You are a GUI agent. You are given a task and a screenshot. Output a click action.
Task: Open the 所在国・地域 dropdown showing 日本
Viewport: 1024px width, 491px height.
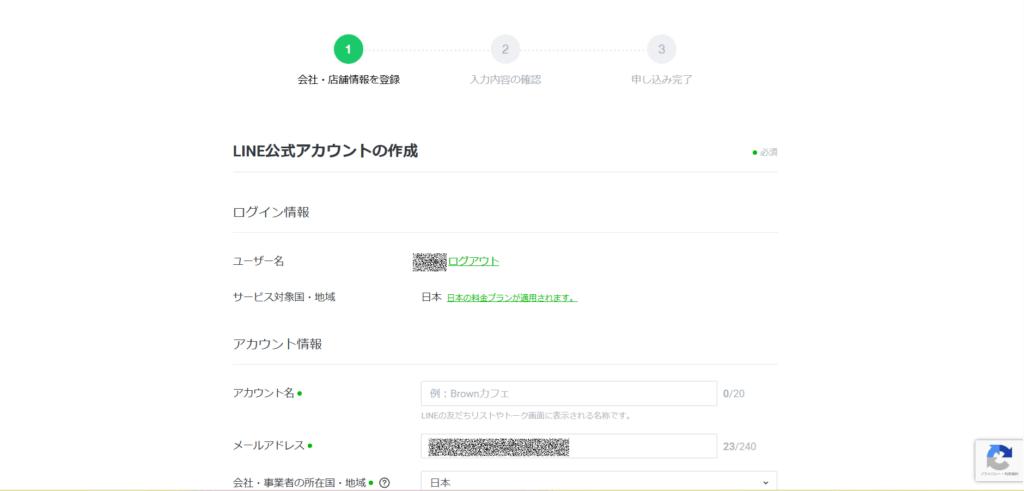(599, 483)
